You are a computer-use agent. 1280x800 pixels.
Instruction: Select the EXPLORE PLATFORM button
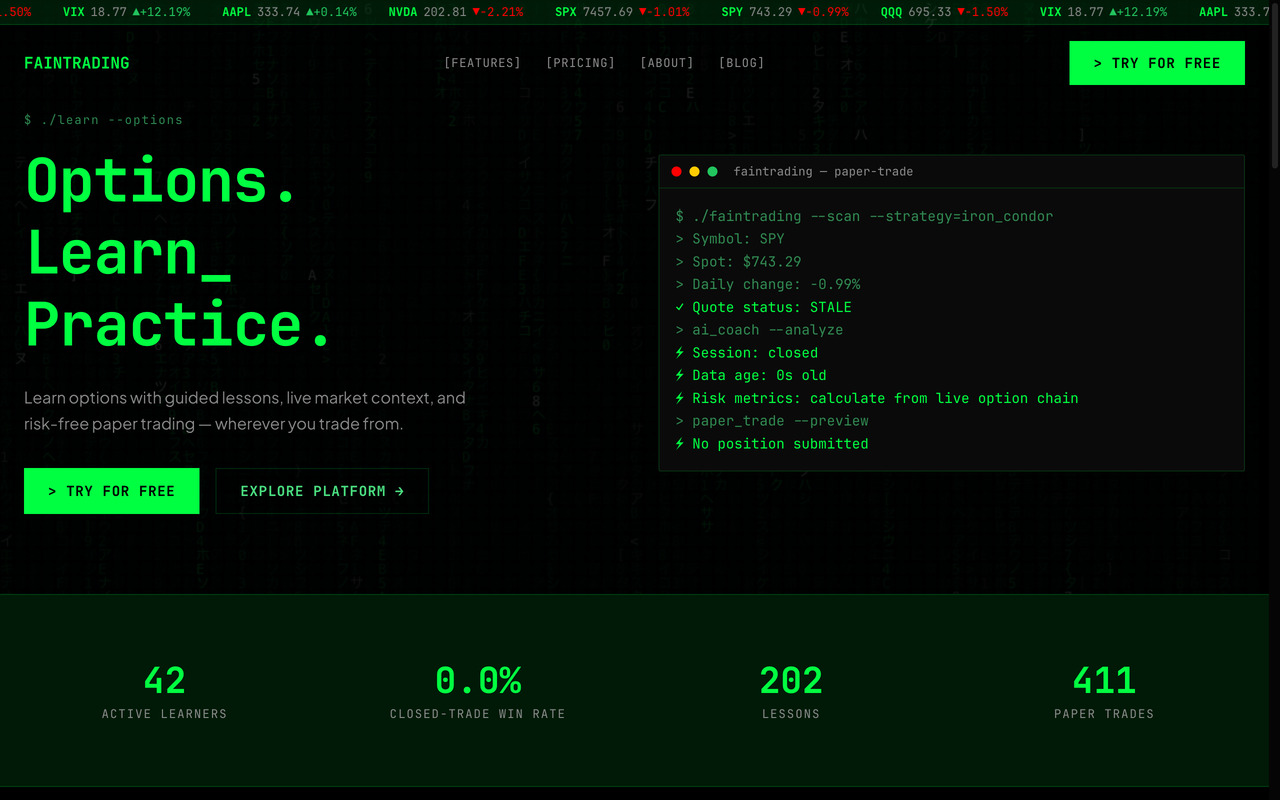point(322,491)
